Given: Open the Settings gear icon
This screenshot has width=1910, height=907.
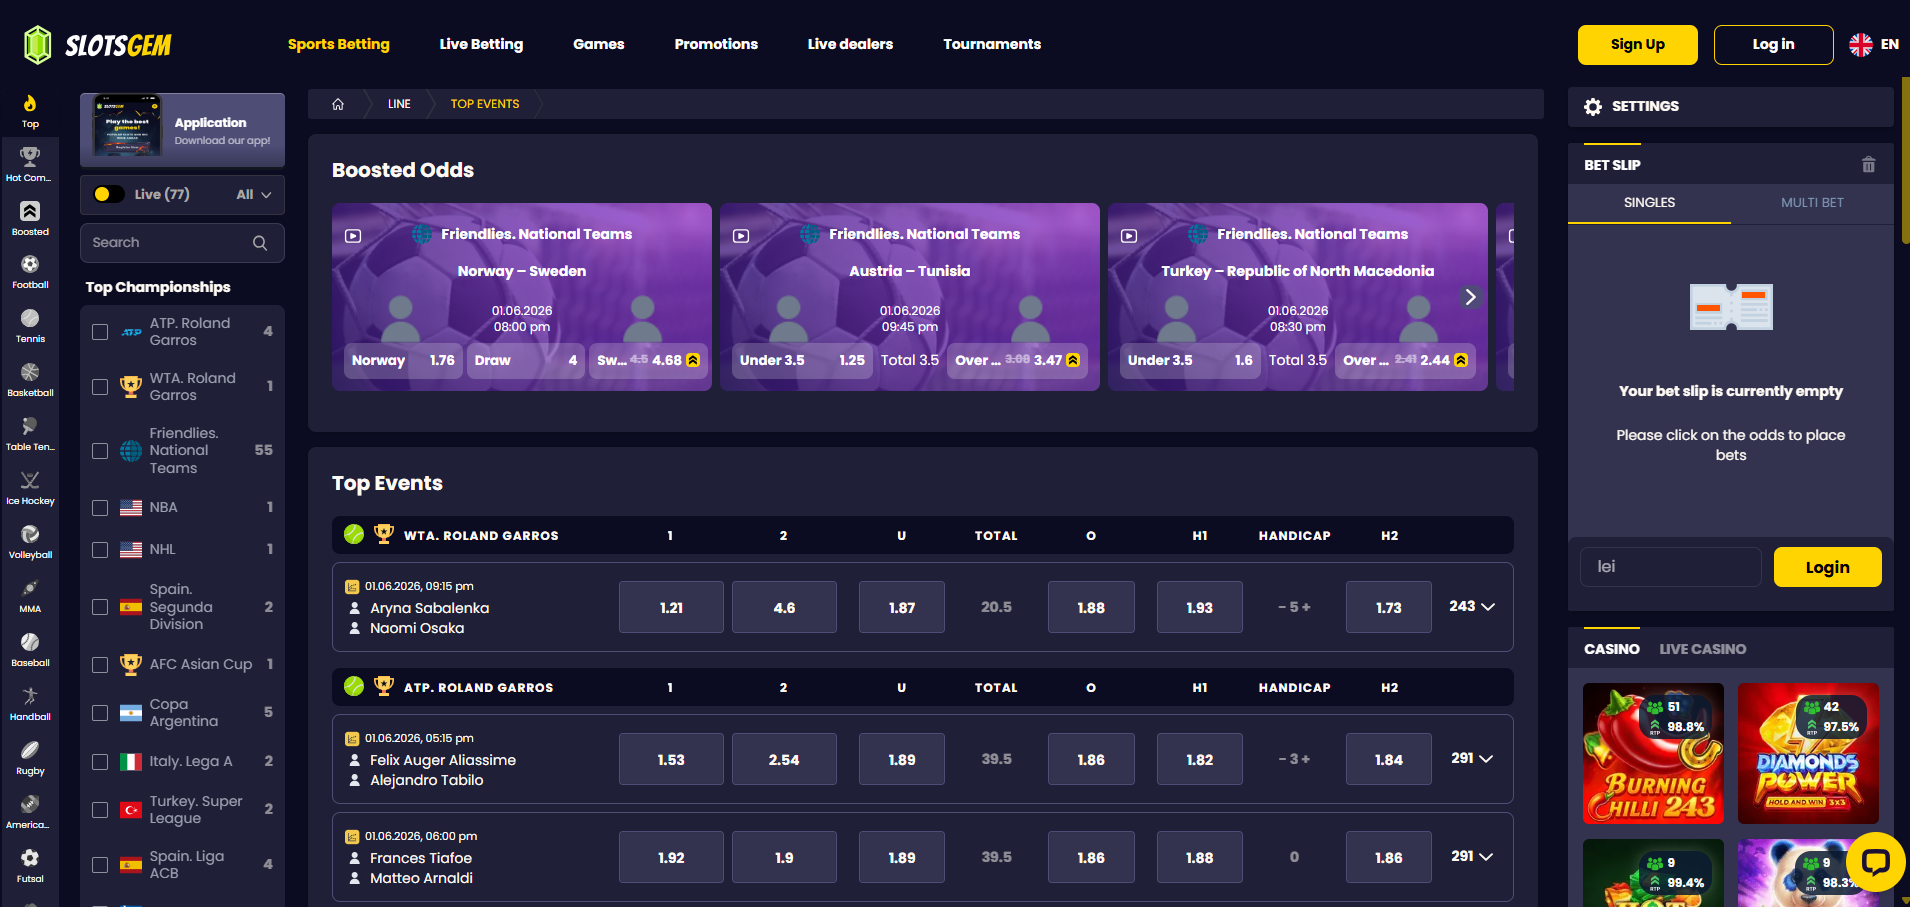Looking at the screenshot, I should pos(1593,106).
